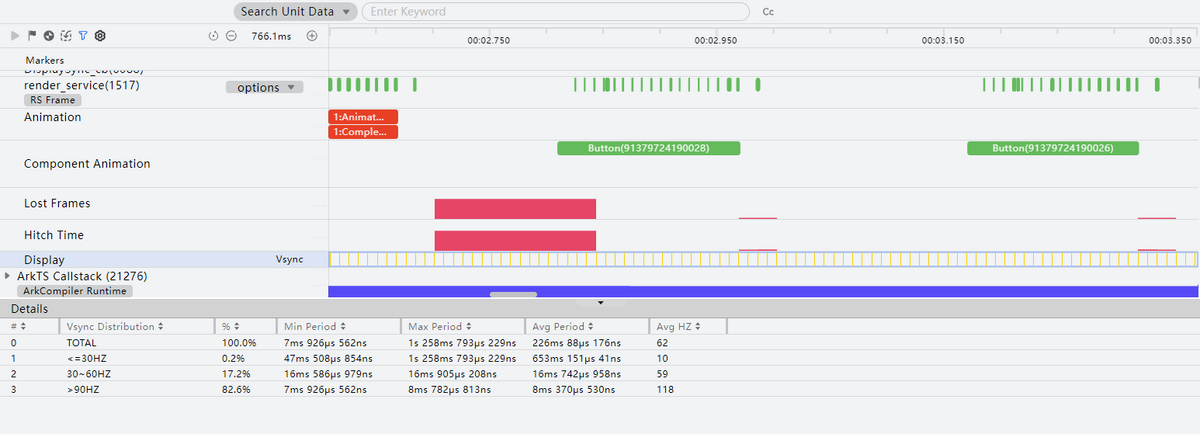Toggle case-sensitive search (Cc)
1200x434 pixels.
click(x=768, y=12)
